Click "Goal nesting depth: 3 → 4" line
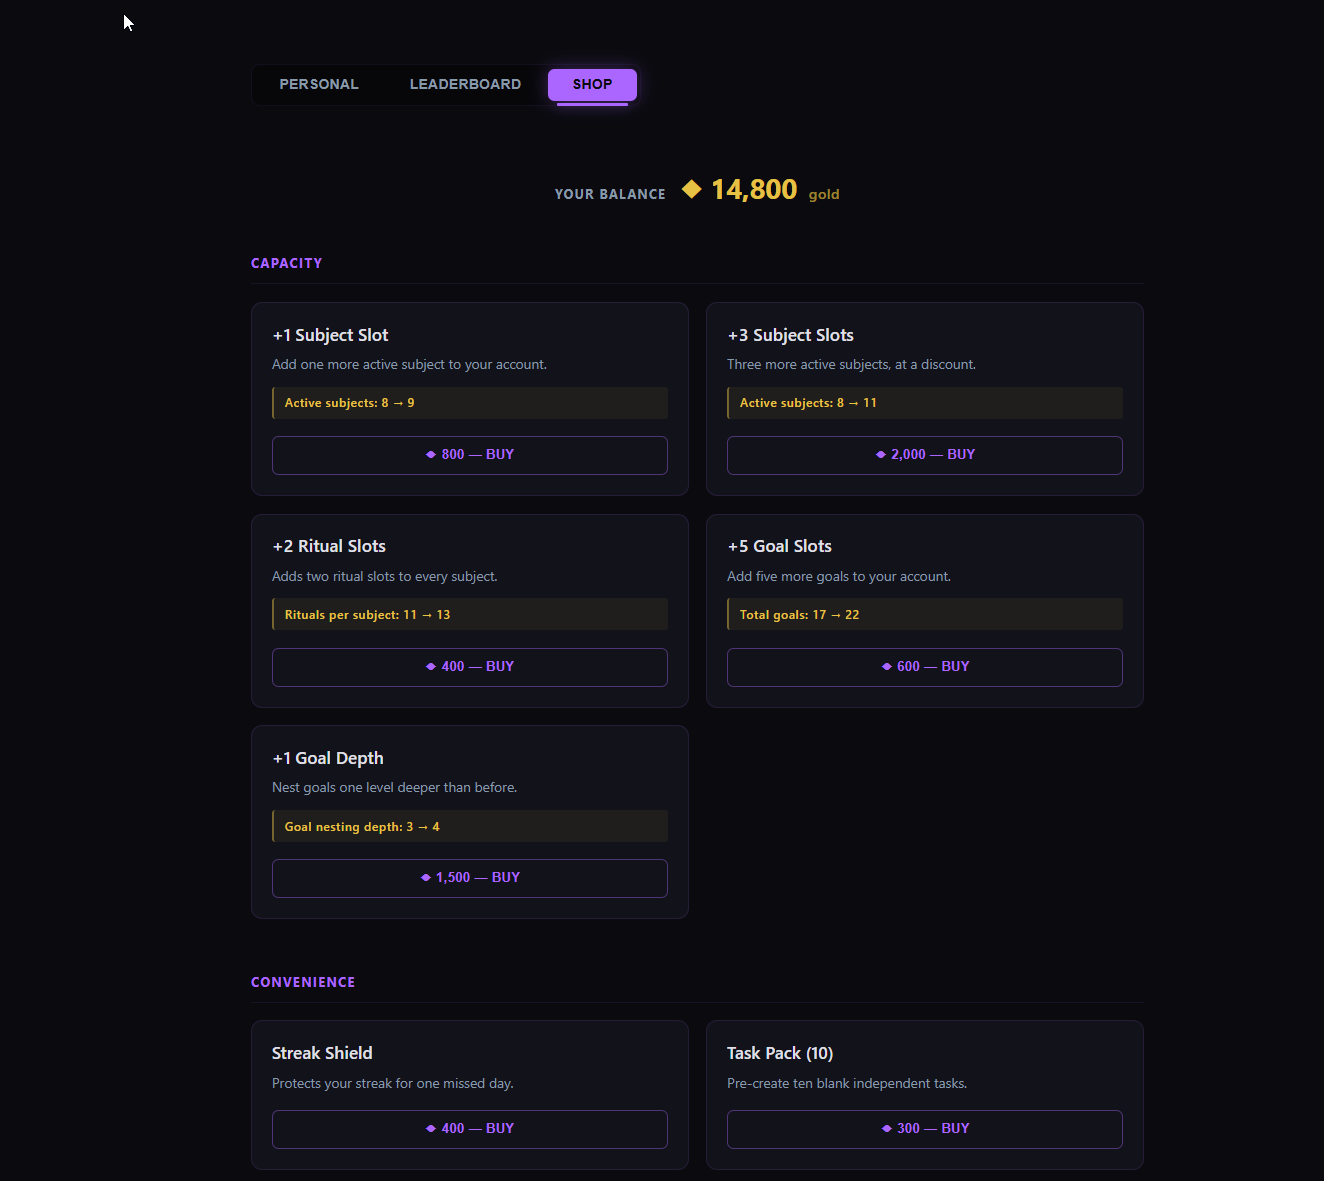The width and height of the screenshot is (1324, 1181). click(x=470, y=826)
